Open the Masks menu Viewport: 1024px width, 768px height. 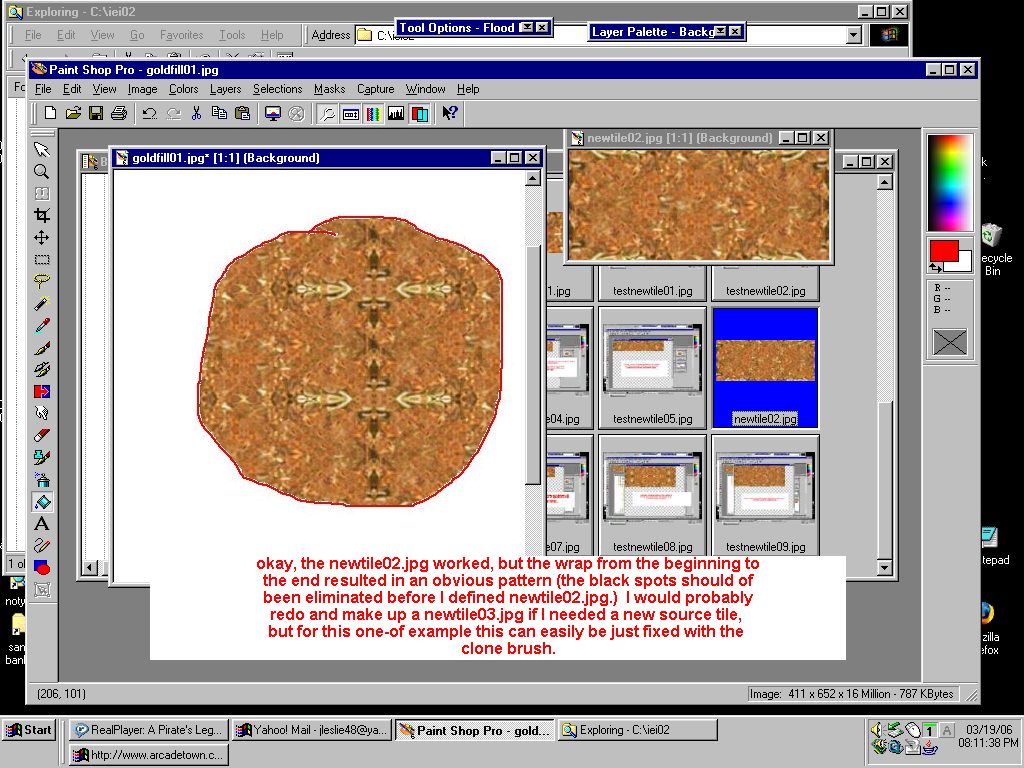click(329, 89)
